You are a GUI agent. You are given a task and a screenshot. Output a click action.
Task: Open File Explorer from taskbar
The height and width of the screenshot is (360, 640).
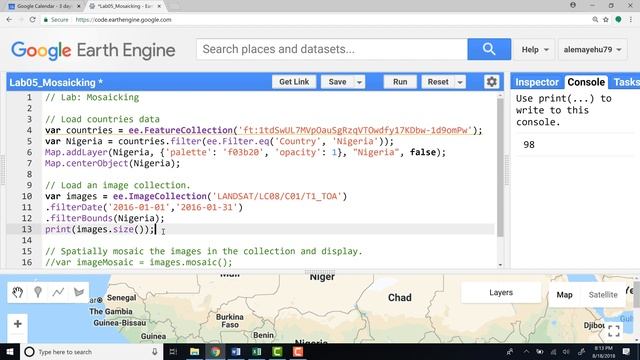coord(195,351)
